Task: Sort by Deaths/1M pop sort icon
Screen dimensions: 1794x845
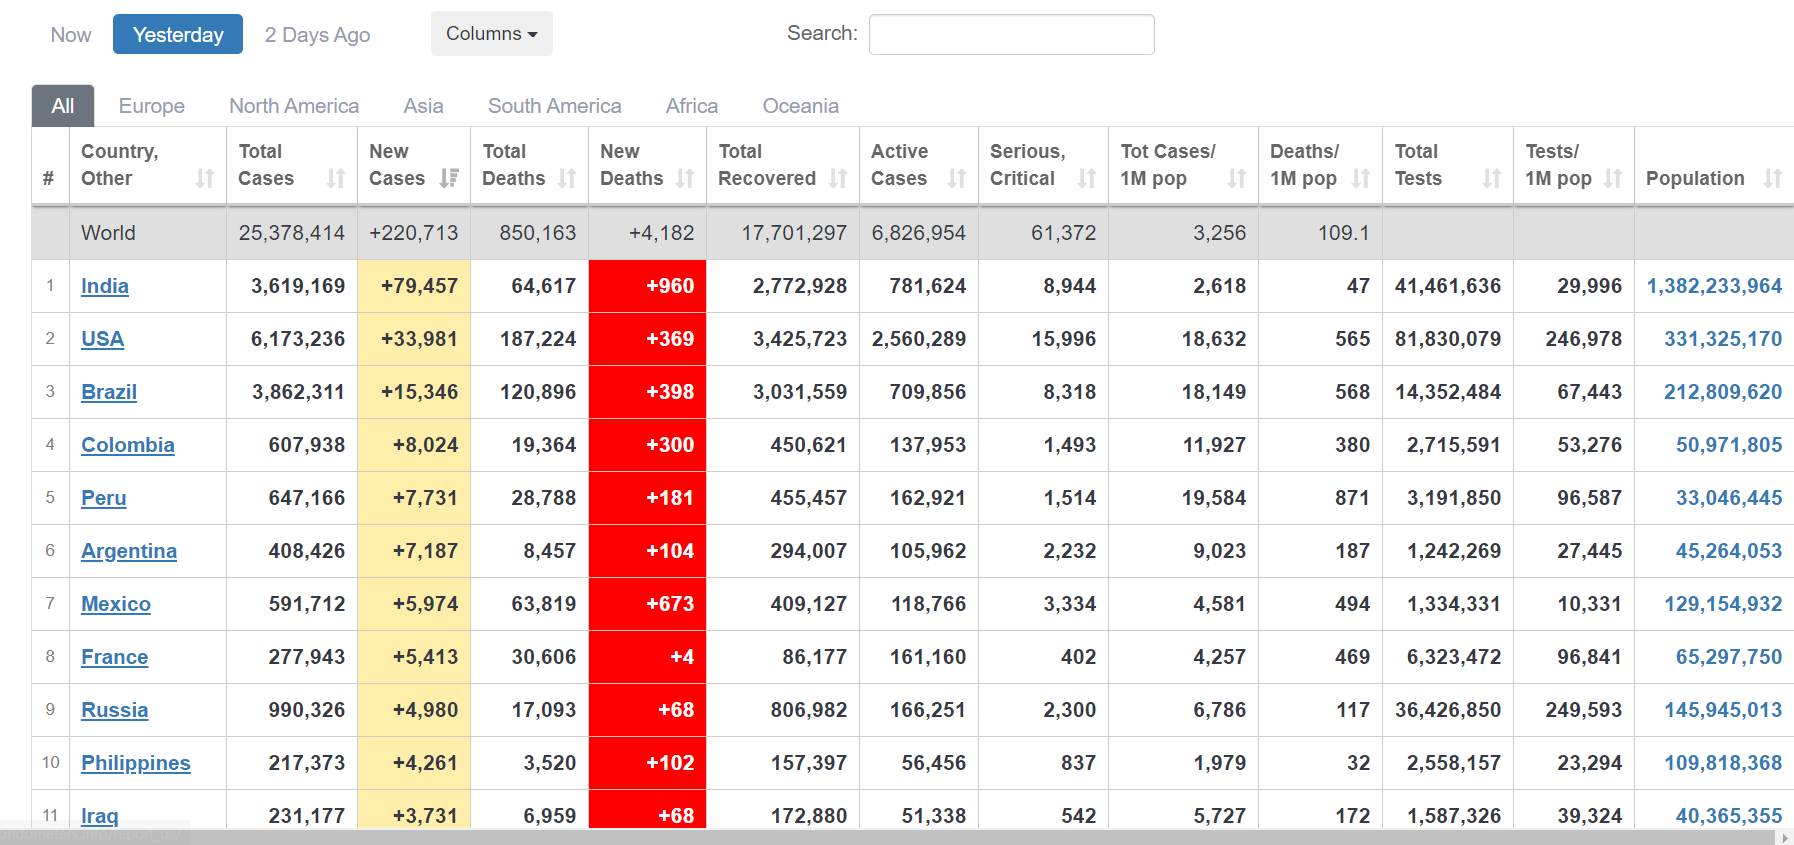Action: (1361, 178)
